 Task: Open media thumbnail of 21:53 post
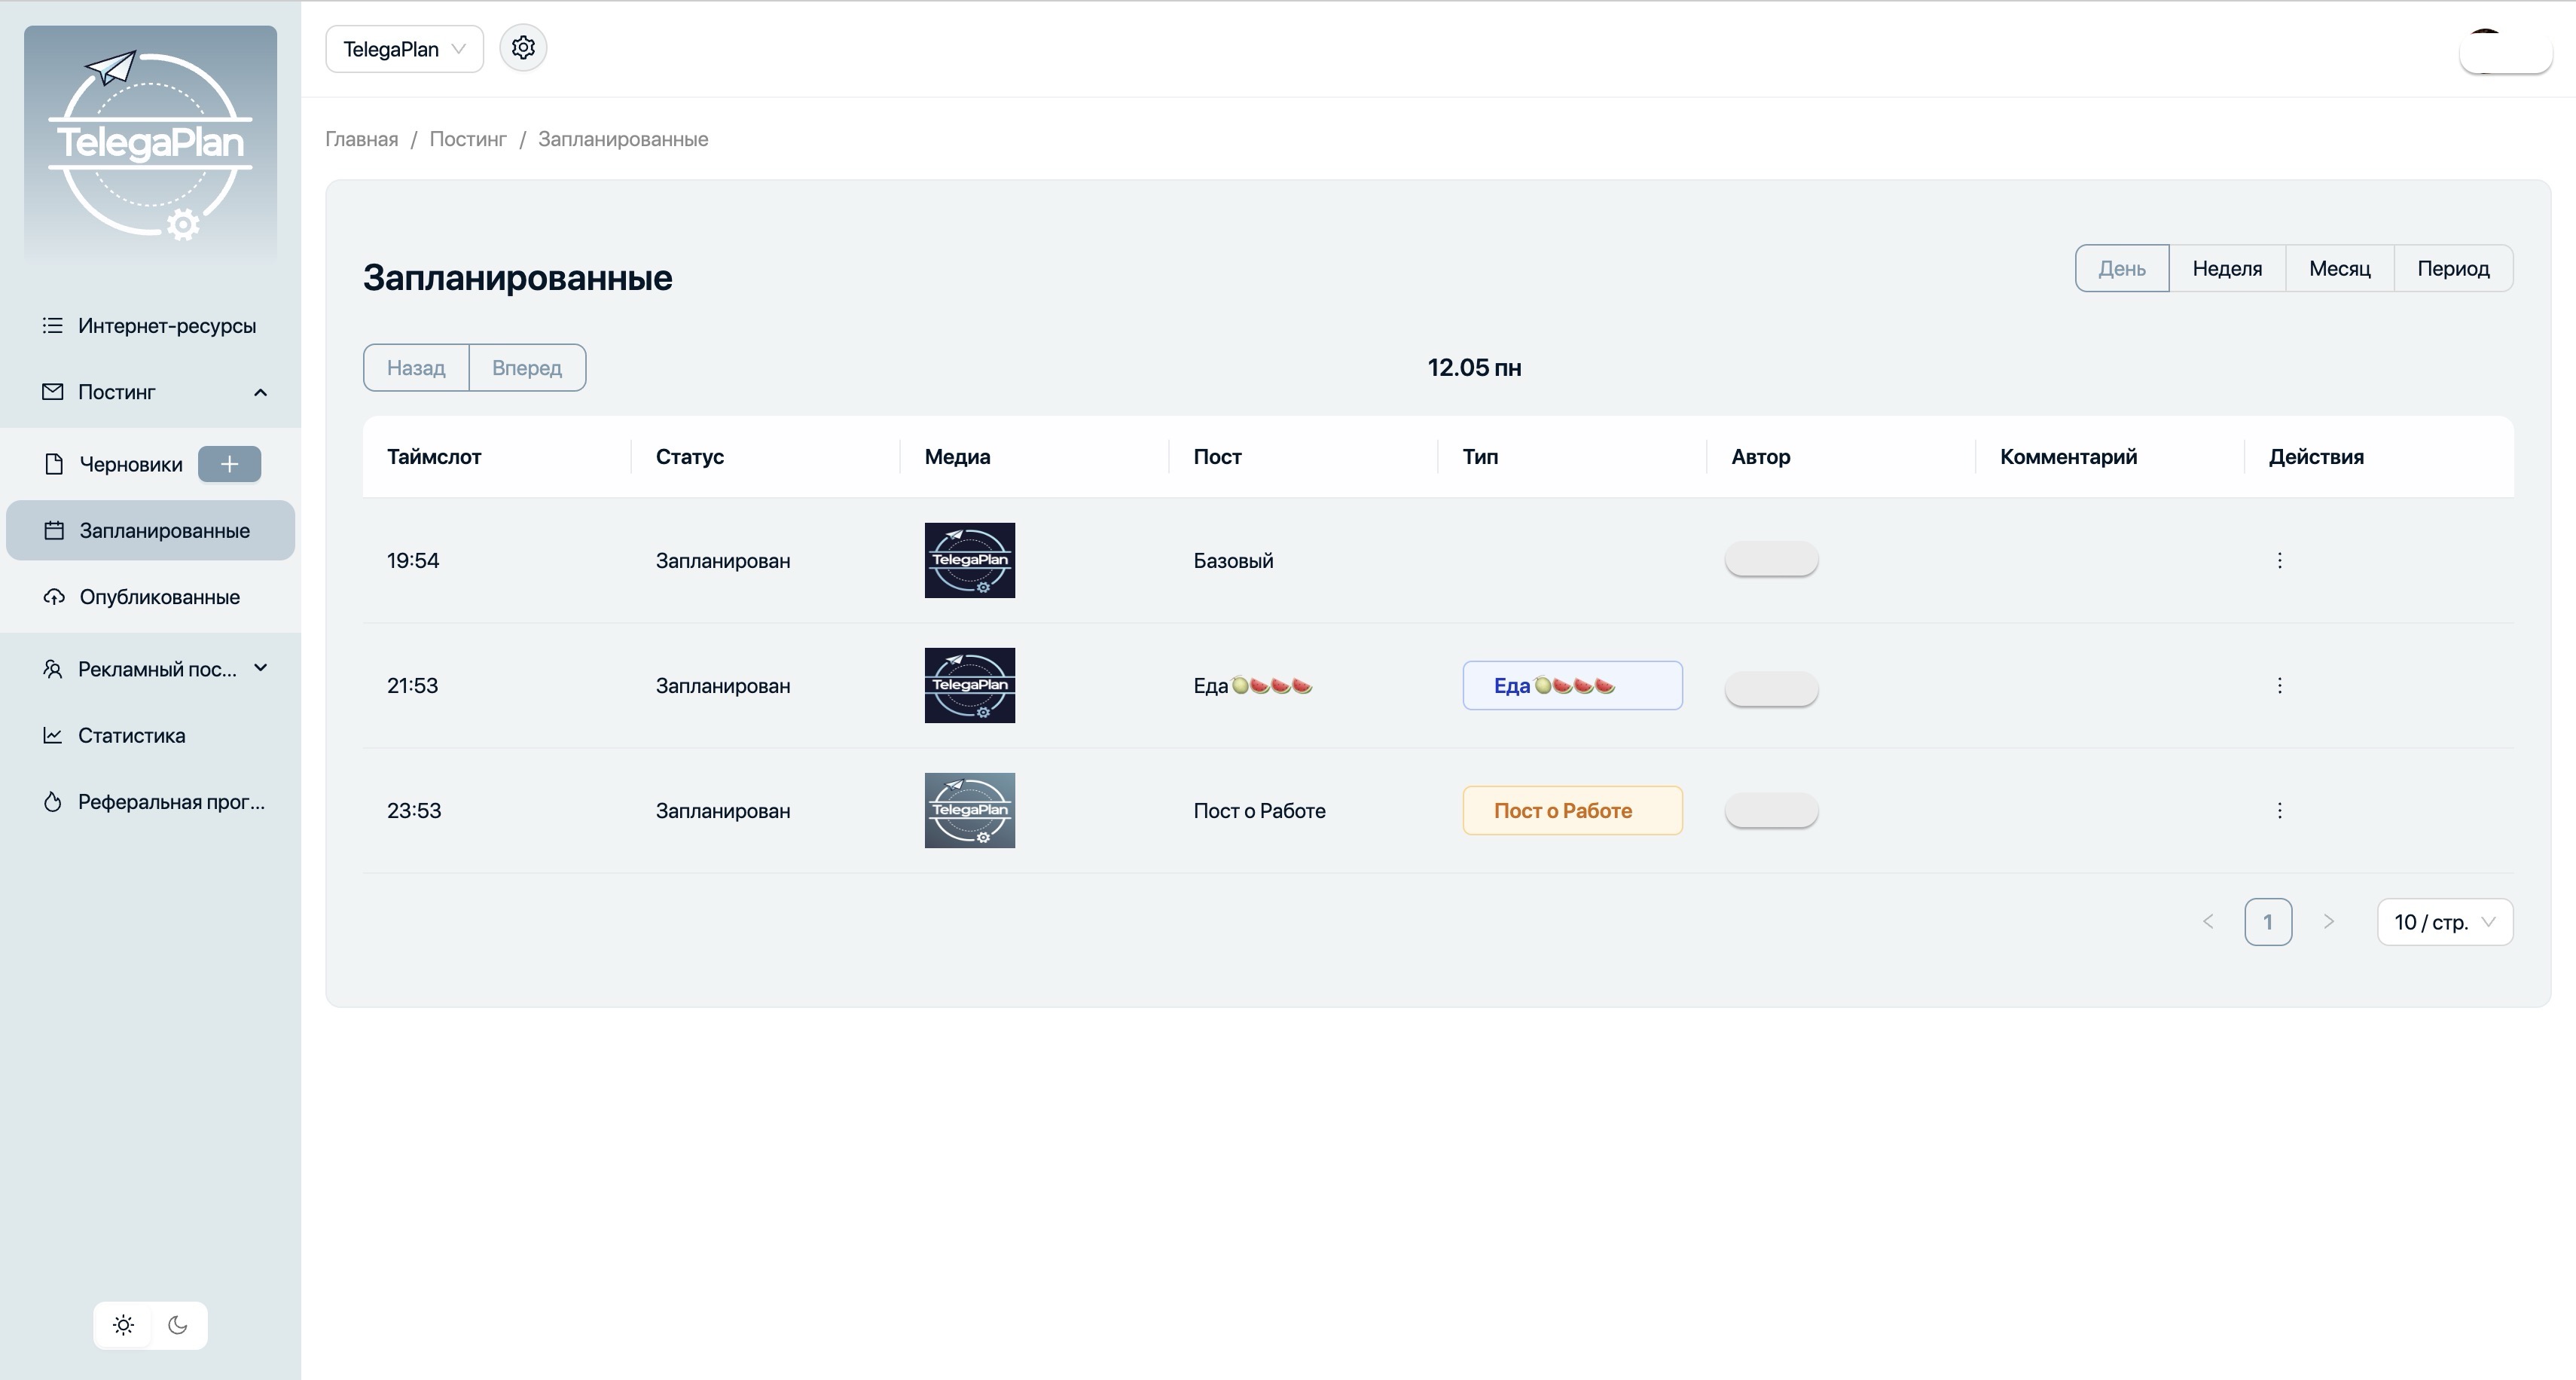[970, 685]
